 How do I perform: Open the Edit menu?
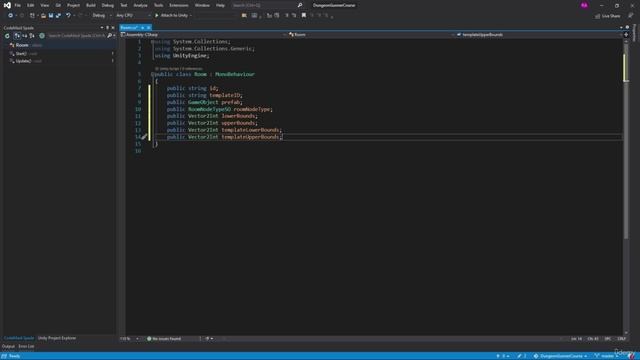31,5
